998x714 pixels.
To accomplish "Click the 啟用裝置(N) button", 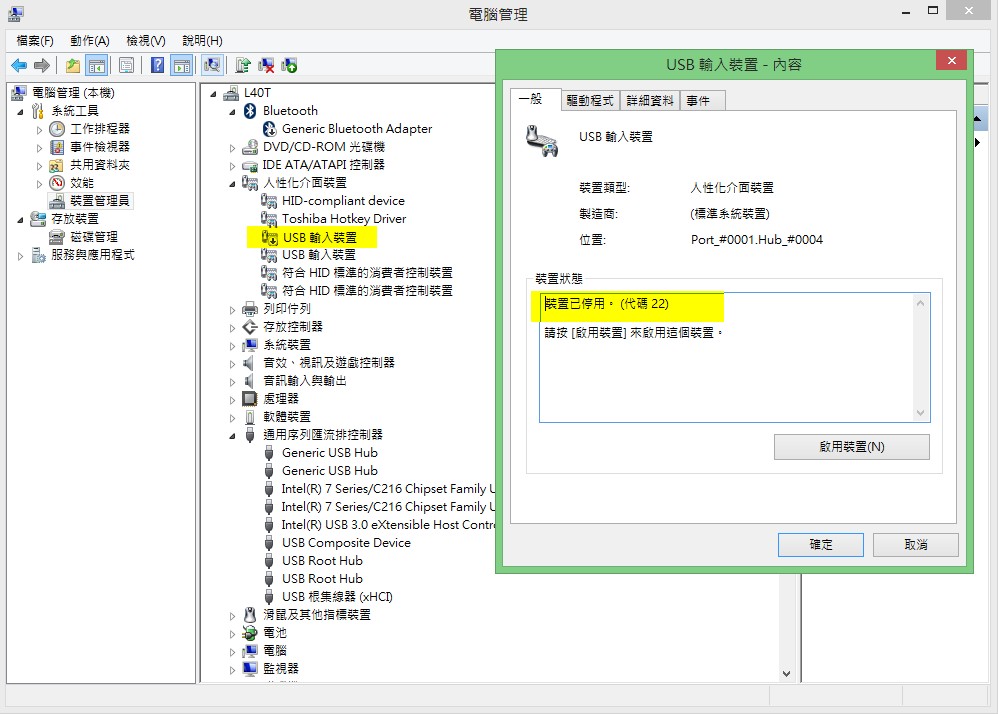I will coord(851,447).
